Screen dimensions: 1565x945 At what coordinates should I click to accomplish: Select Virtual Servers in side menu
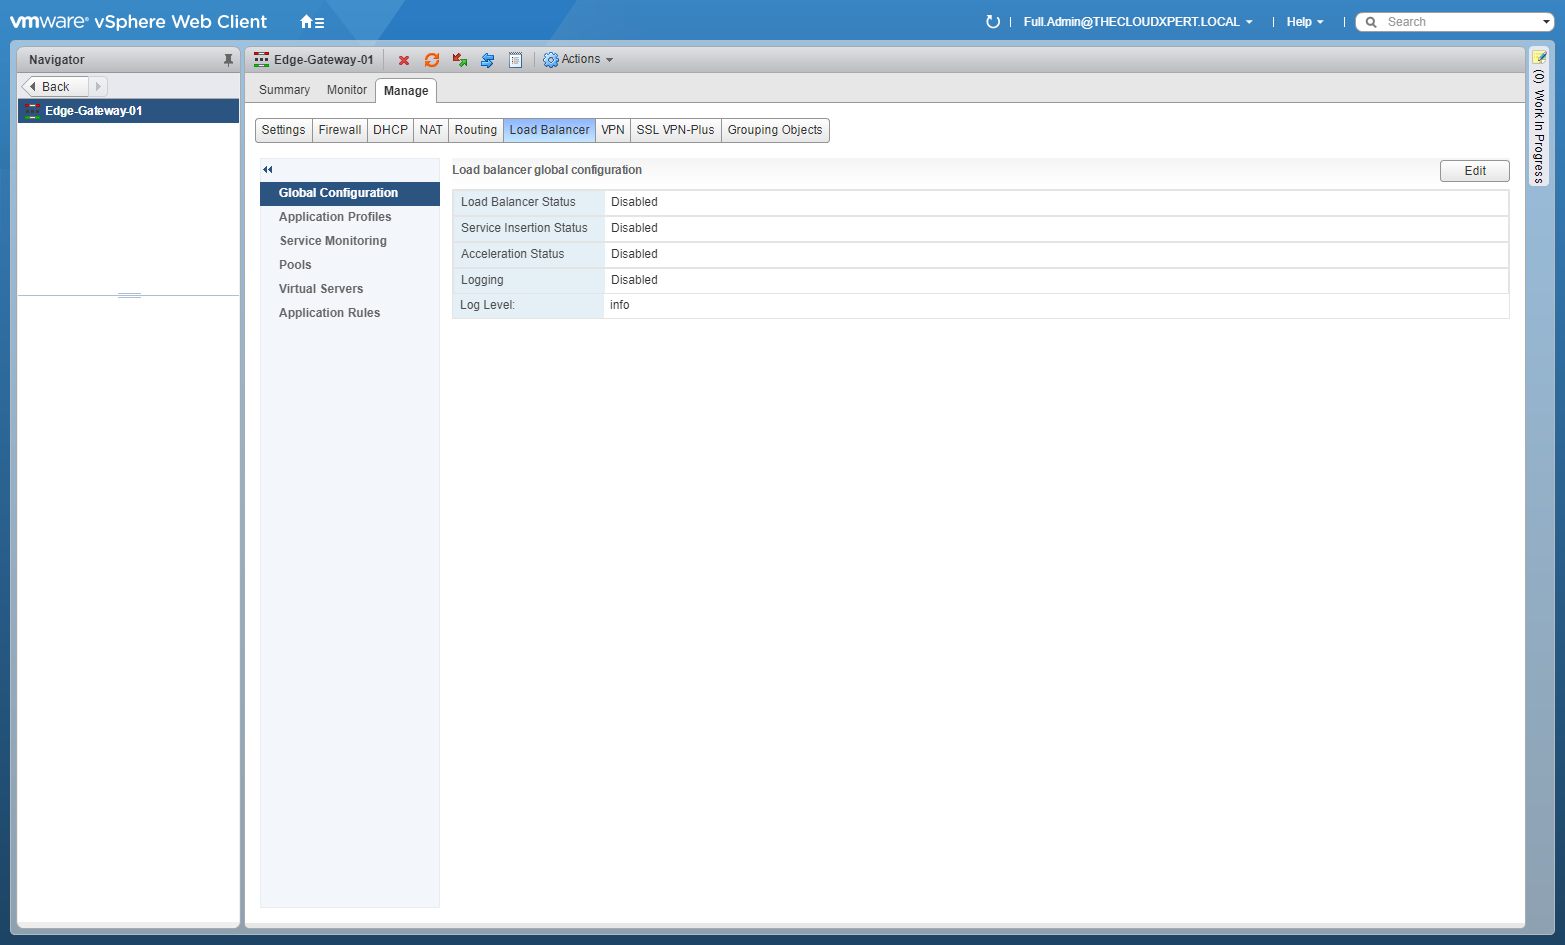click(x=321, y=289)
